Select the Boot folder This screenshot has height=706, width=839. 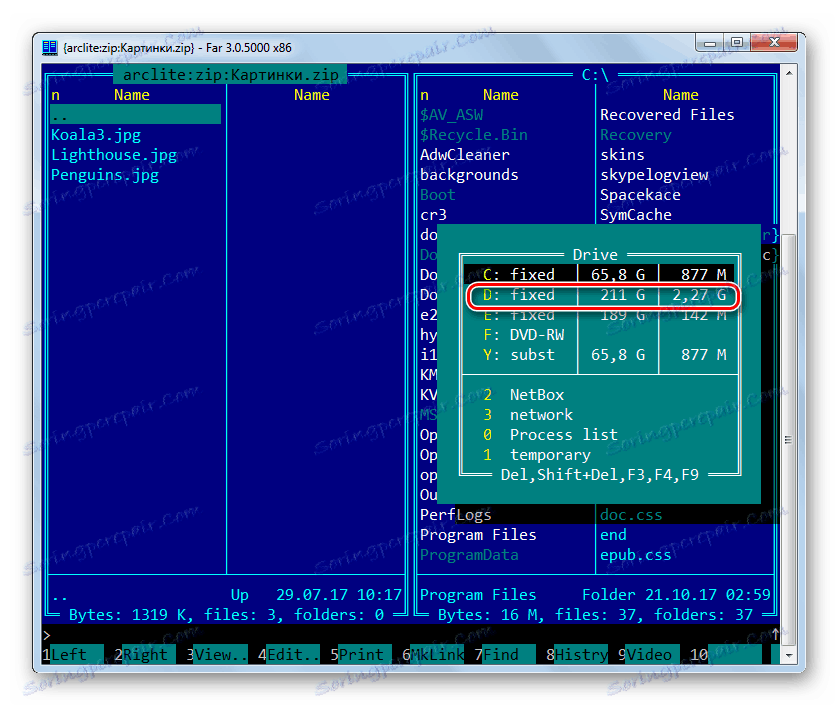point(438,195)
